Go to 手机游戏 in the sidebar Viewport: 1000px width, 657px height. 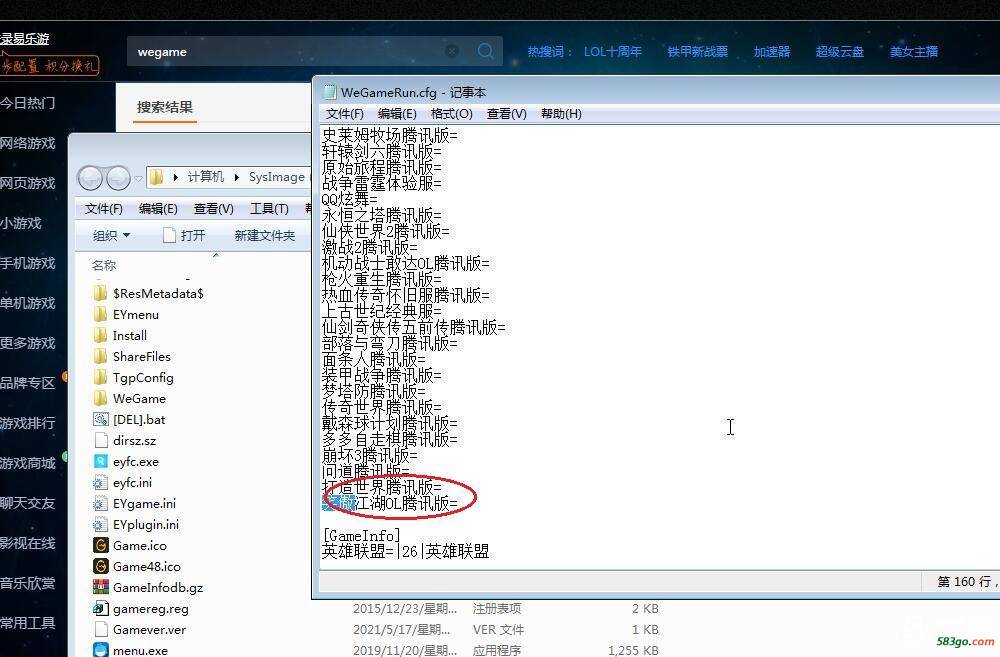coord(27,263)
